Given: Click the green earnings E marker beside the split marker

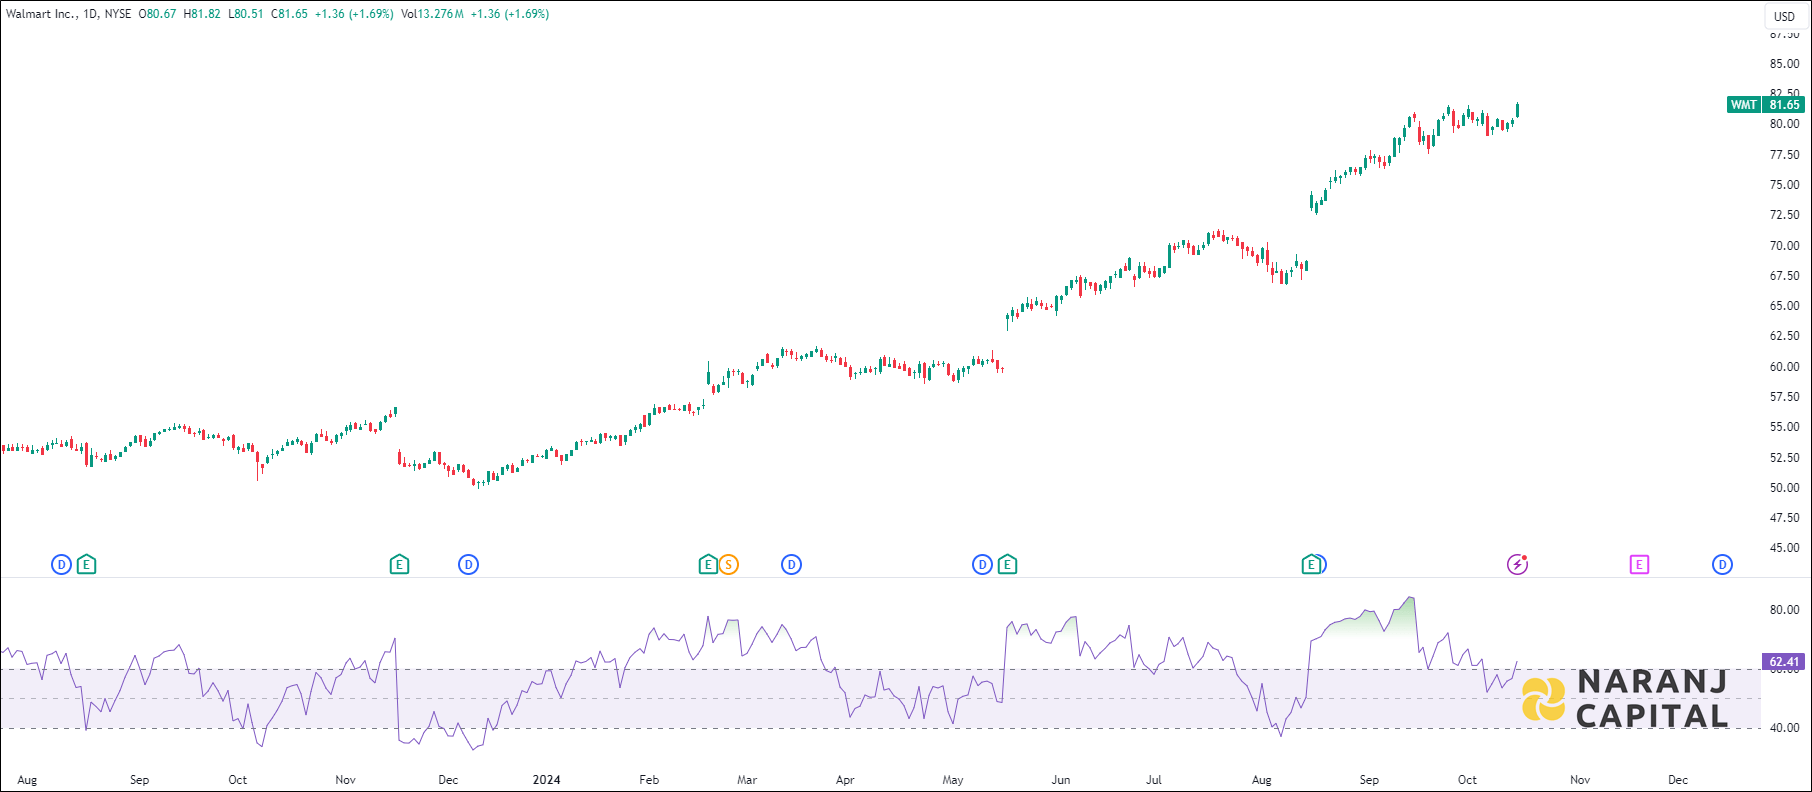Looking at the screenshot, I should 707,565.
